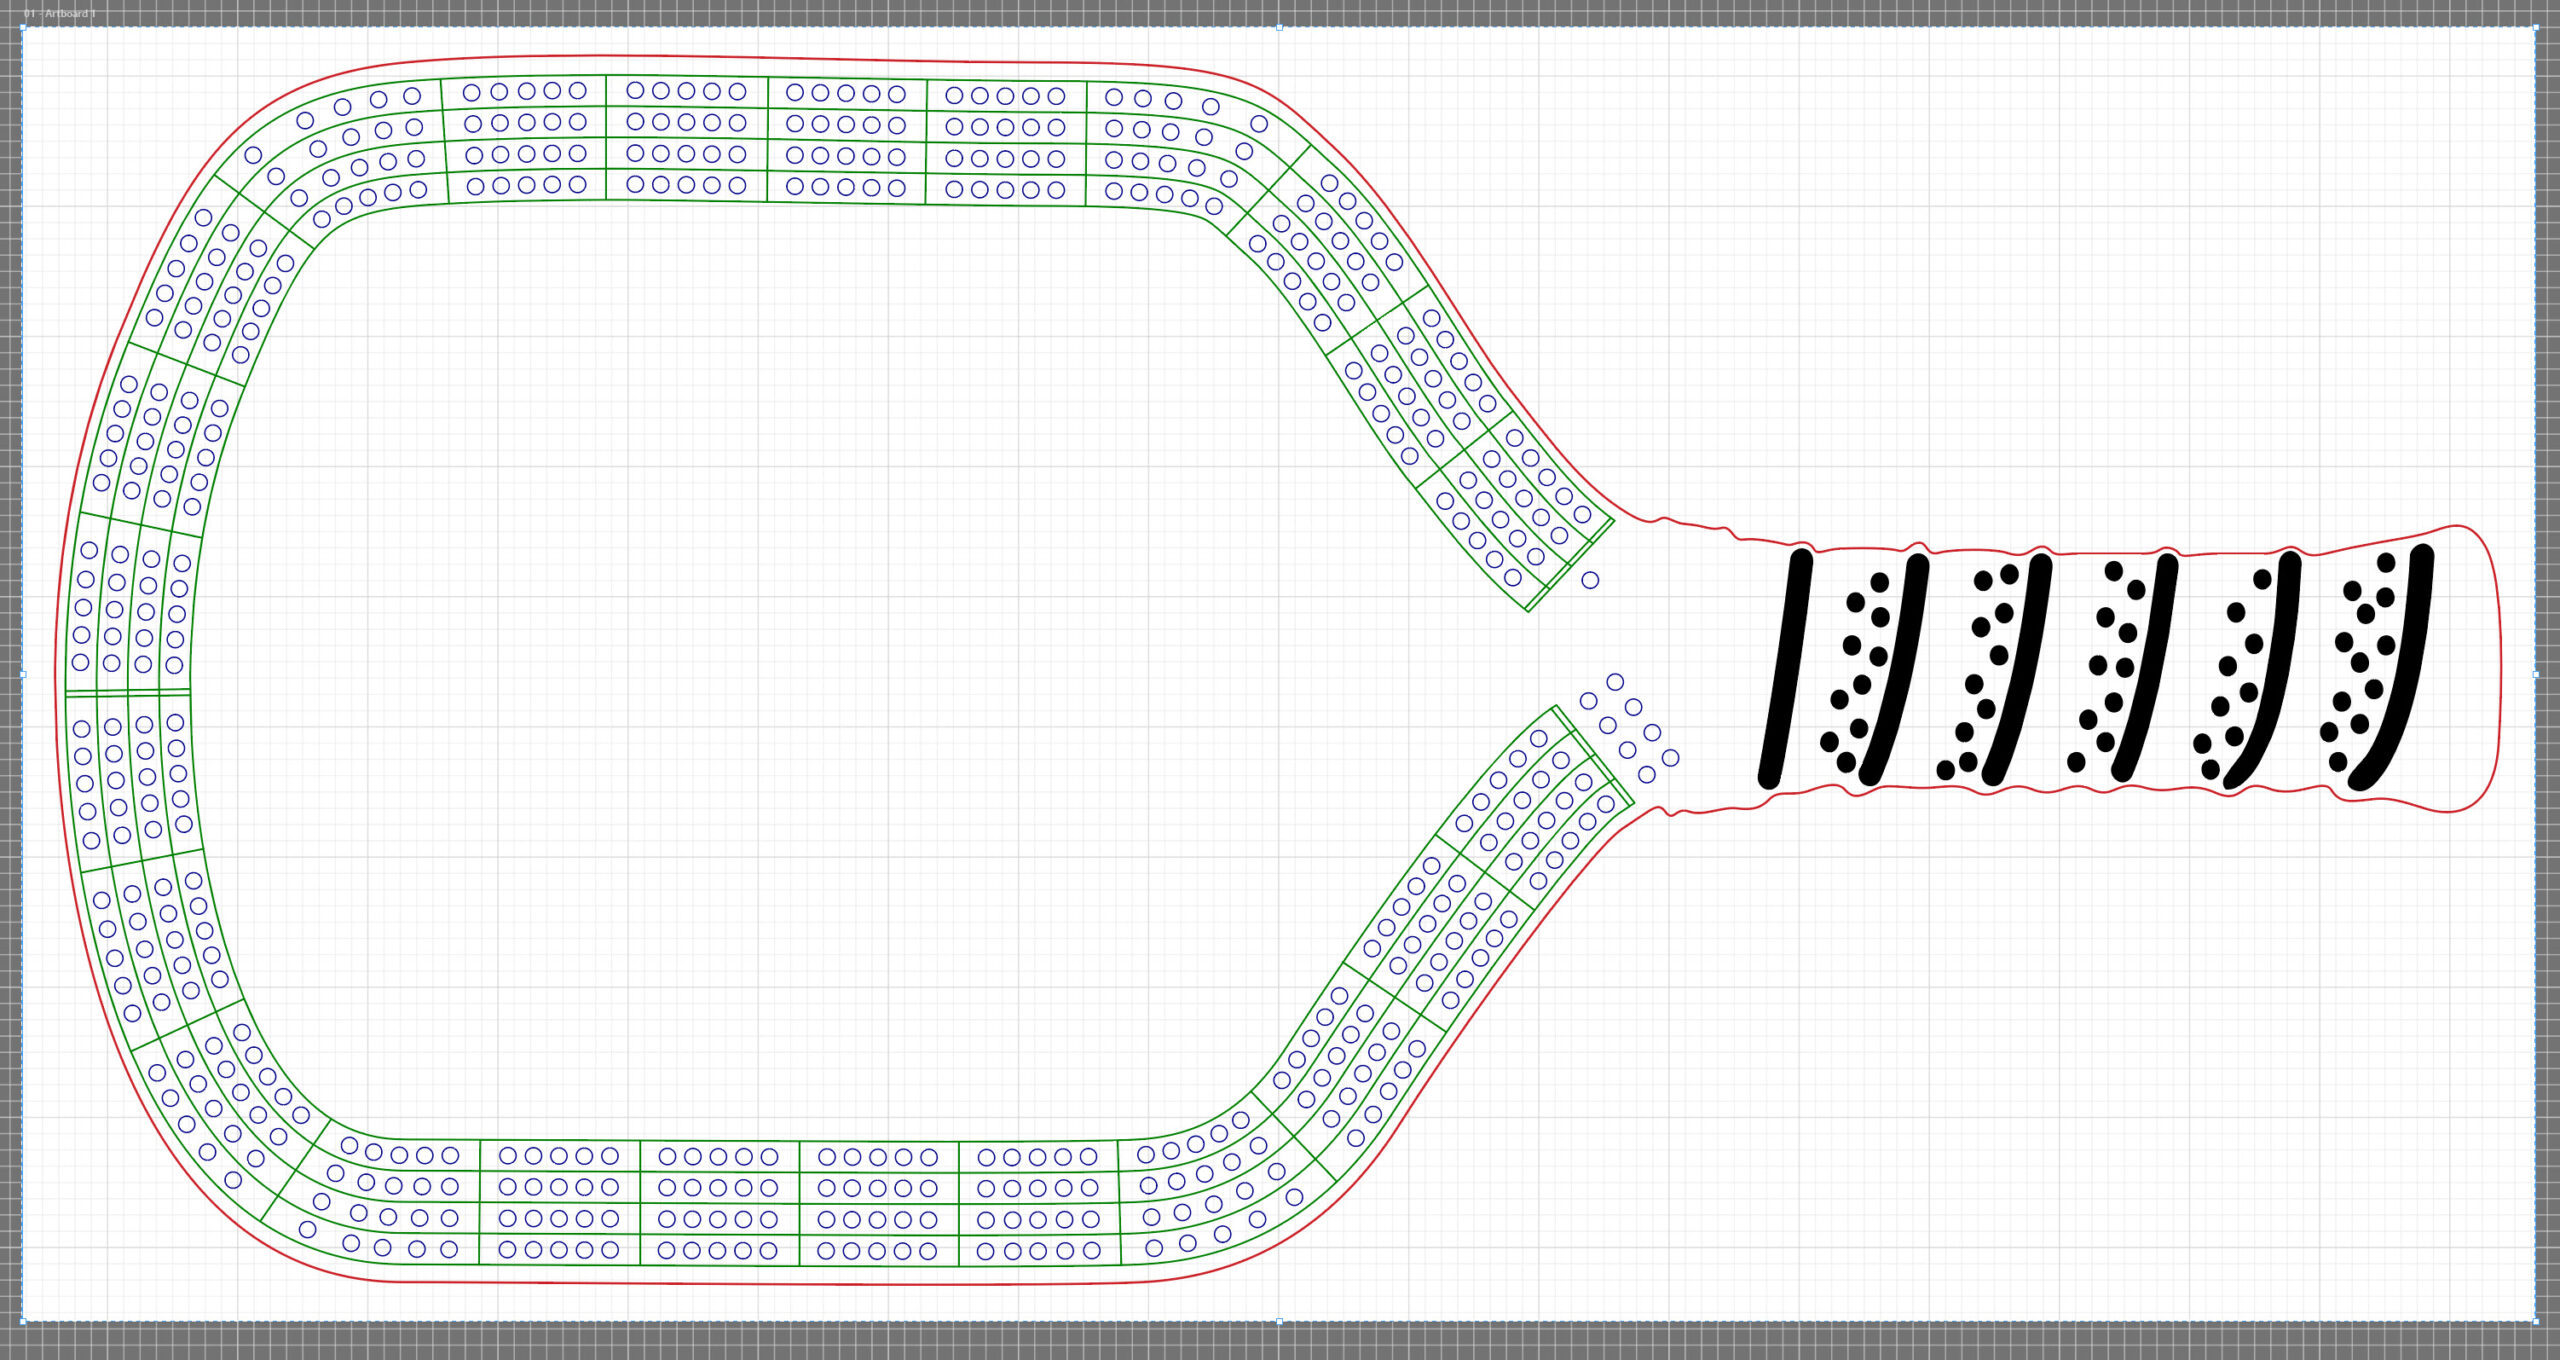Image resolution: width=2560 pixels, height=1360 pixels.
Task: Click the bottom-right corner handle of the artboard
Action: click(2535, 1322)
